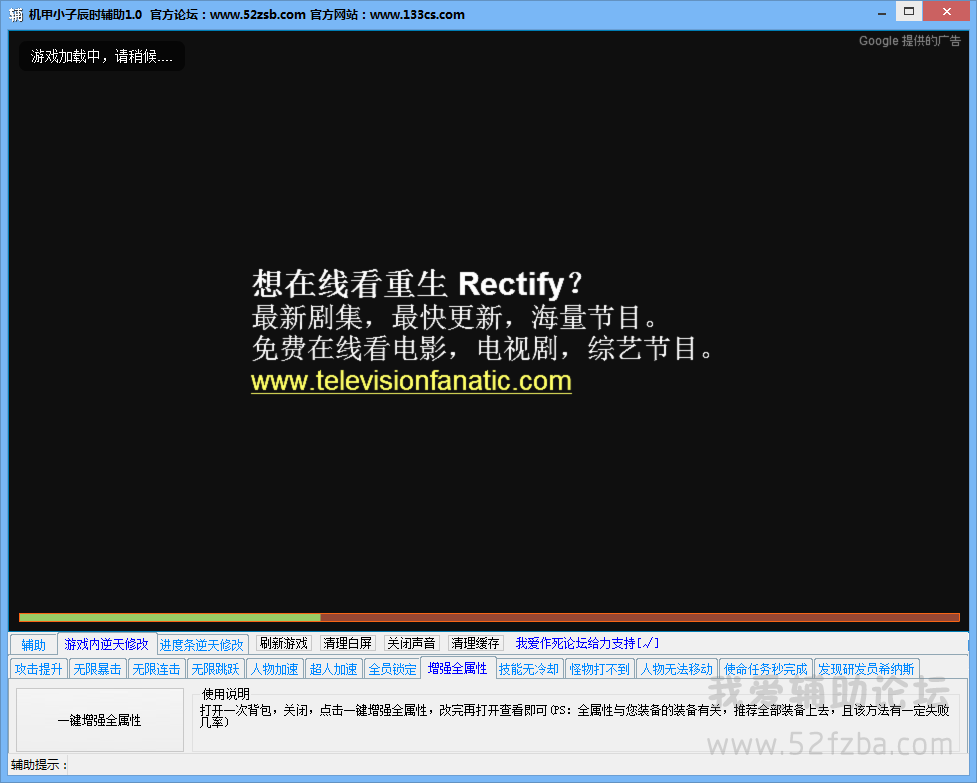Open the 攻击提升 sub-tab
977x783 pixels.
coord(39,669)
